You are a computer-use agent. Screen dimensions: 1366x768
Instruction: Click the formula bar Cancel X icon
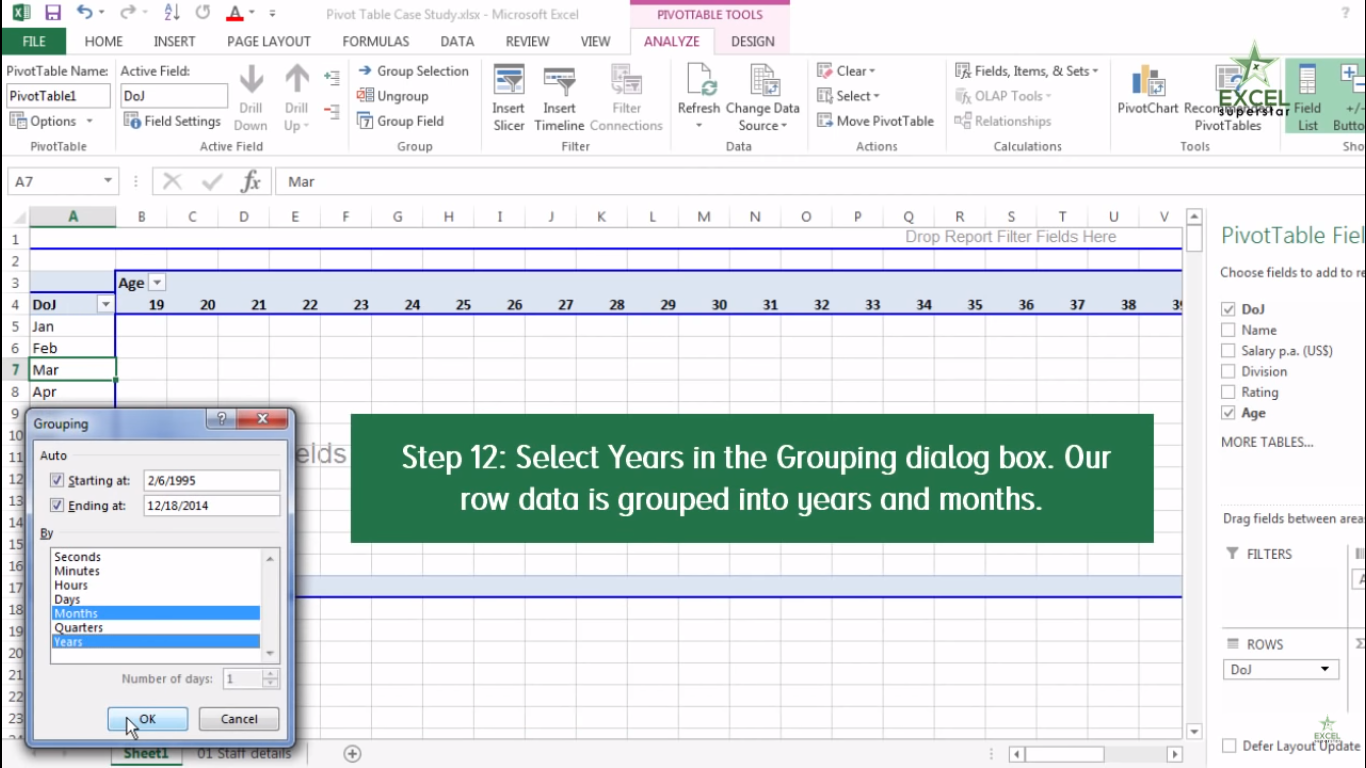pos(173,181)
